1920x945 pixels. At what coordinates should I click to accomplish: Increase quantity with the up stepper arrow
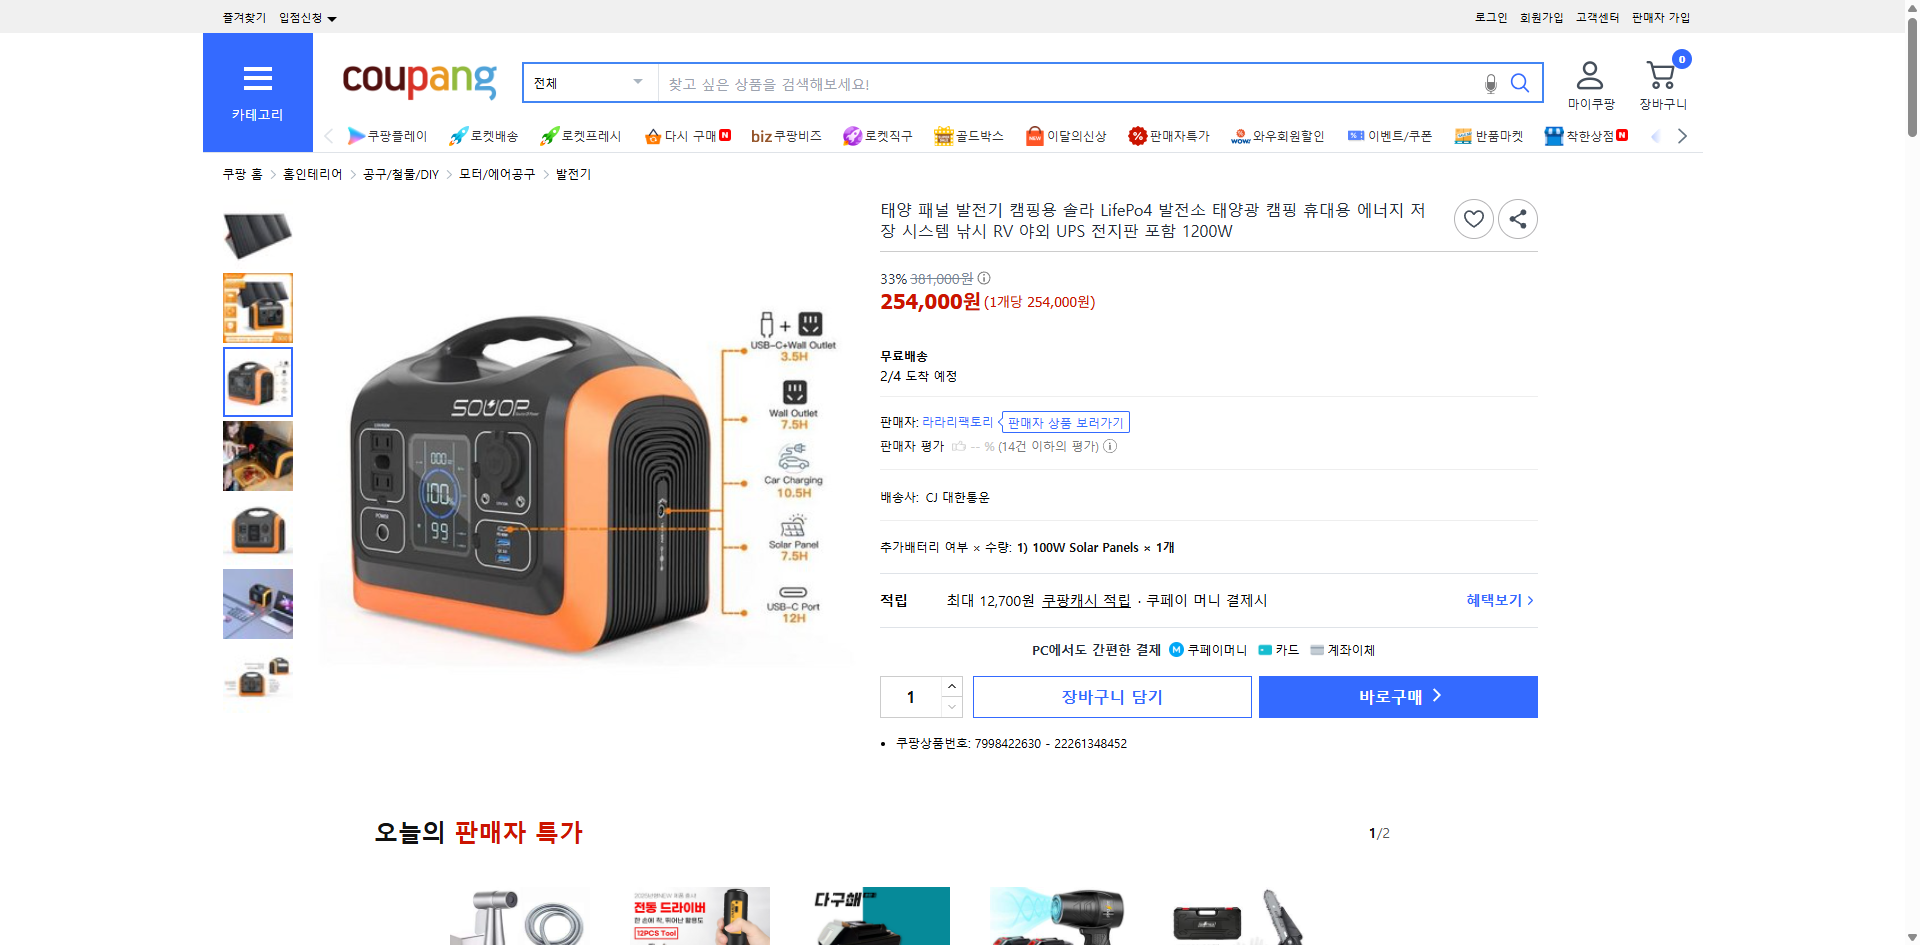(951, 684)
